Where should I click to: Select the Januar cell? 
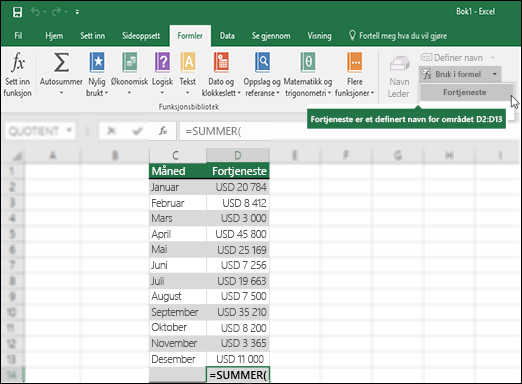coord(177,187)
